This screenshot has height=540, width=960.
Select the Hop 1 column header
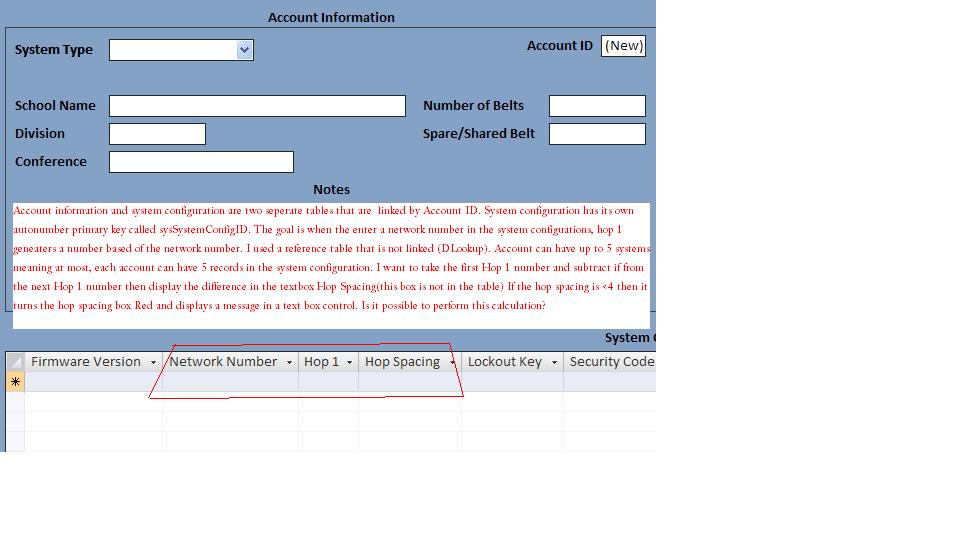coord(328,362)
